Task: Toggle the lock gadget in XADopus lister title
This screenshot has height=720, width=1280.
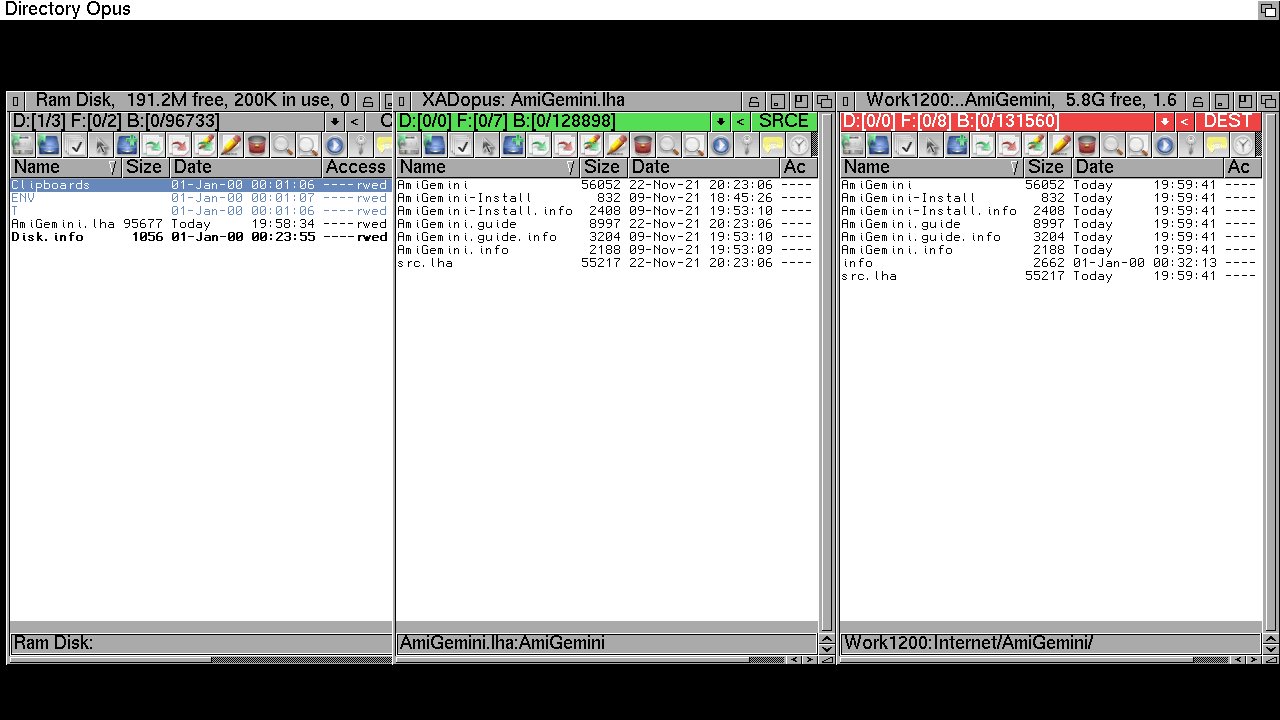Action: click(x=753, y=101)
